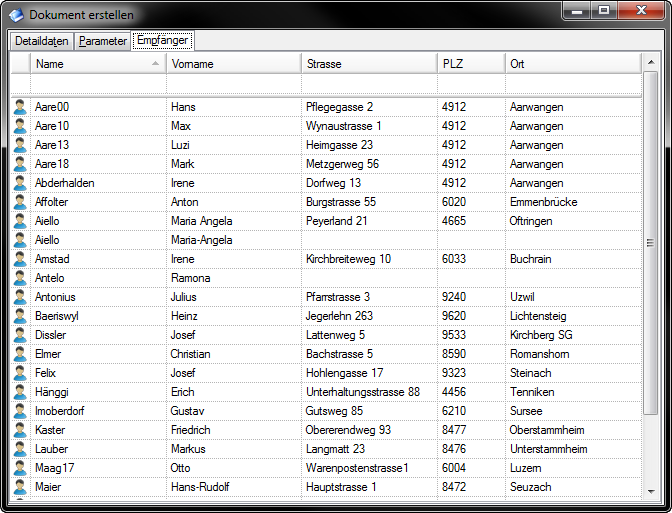Image resolution: width=672 pixels, height=513 pixels.
Task: Click the Ort column header
Action: coord(572,63)
